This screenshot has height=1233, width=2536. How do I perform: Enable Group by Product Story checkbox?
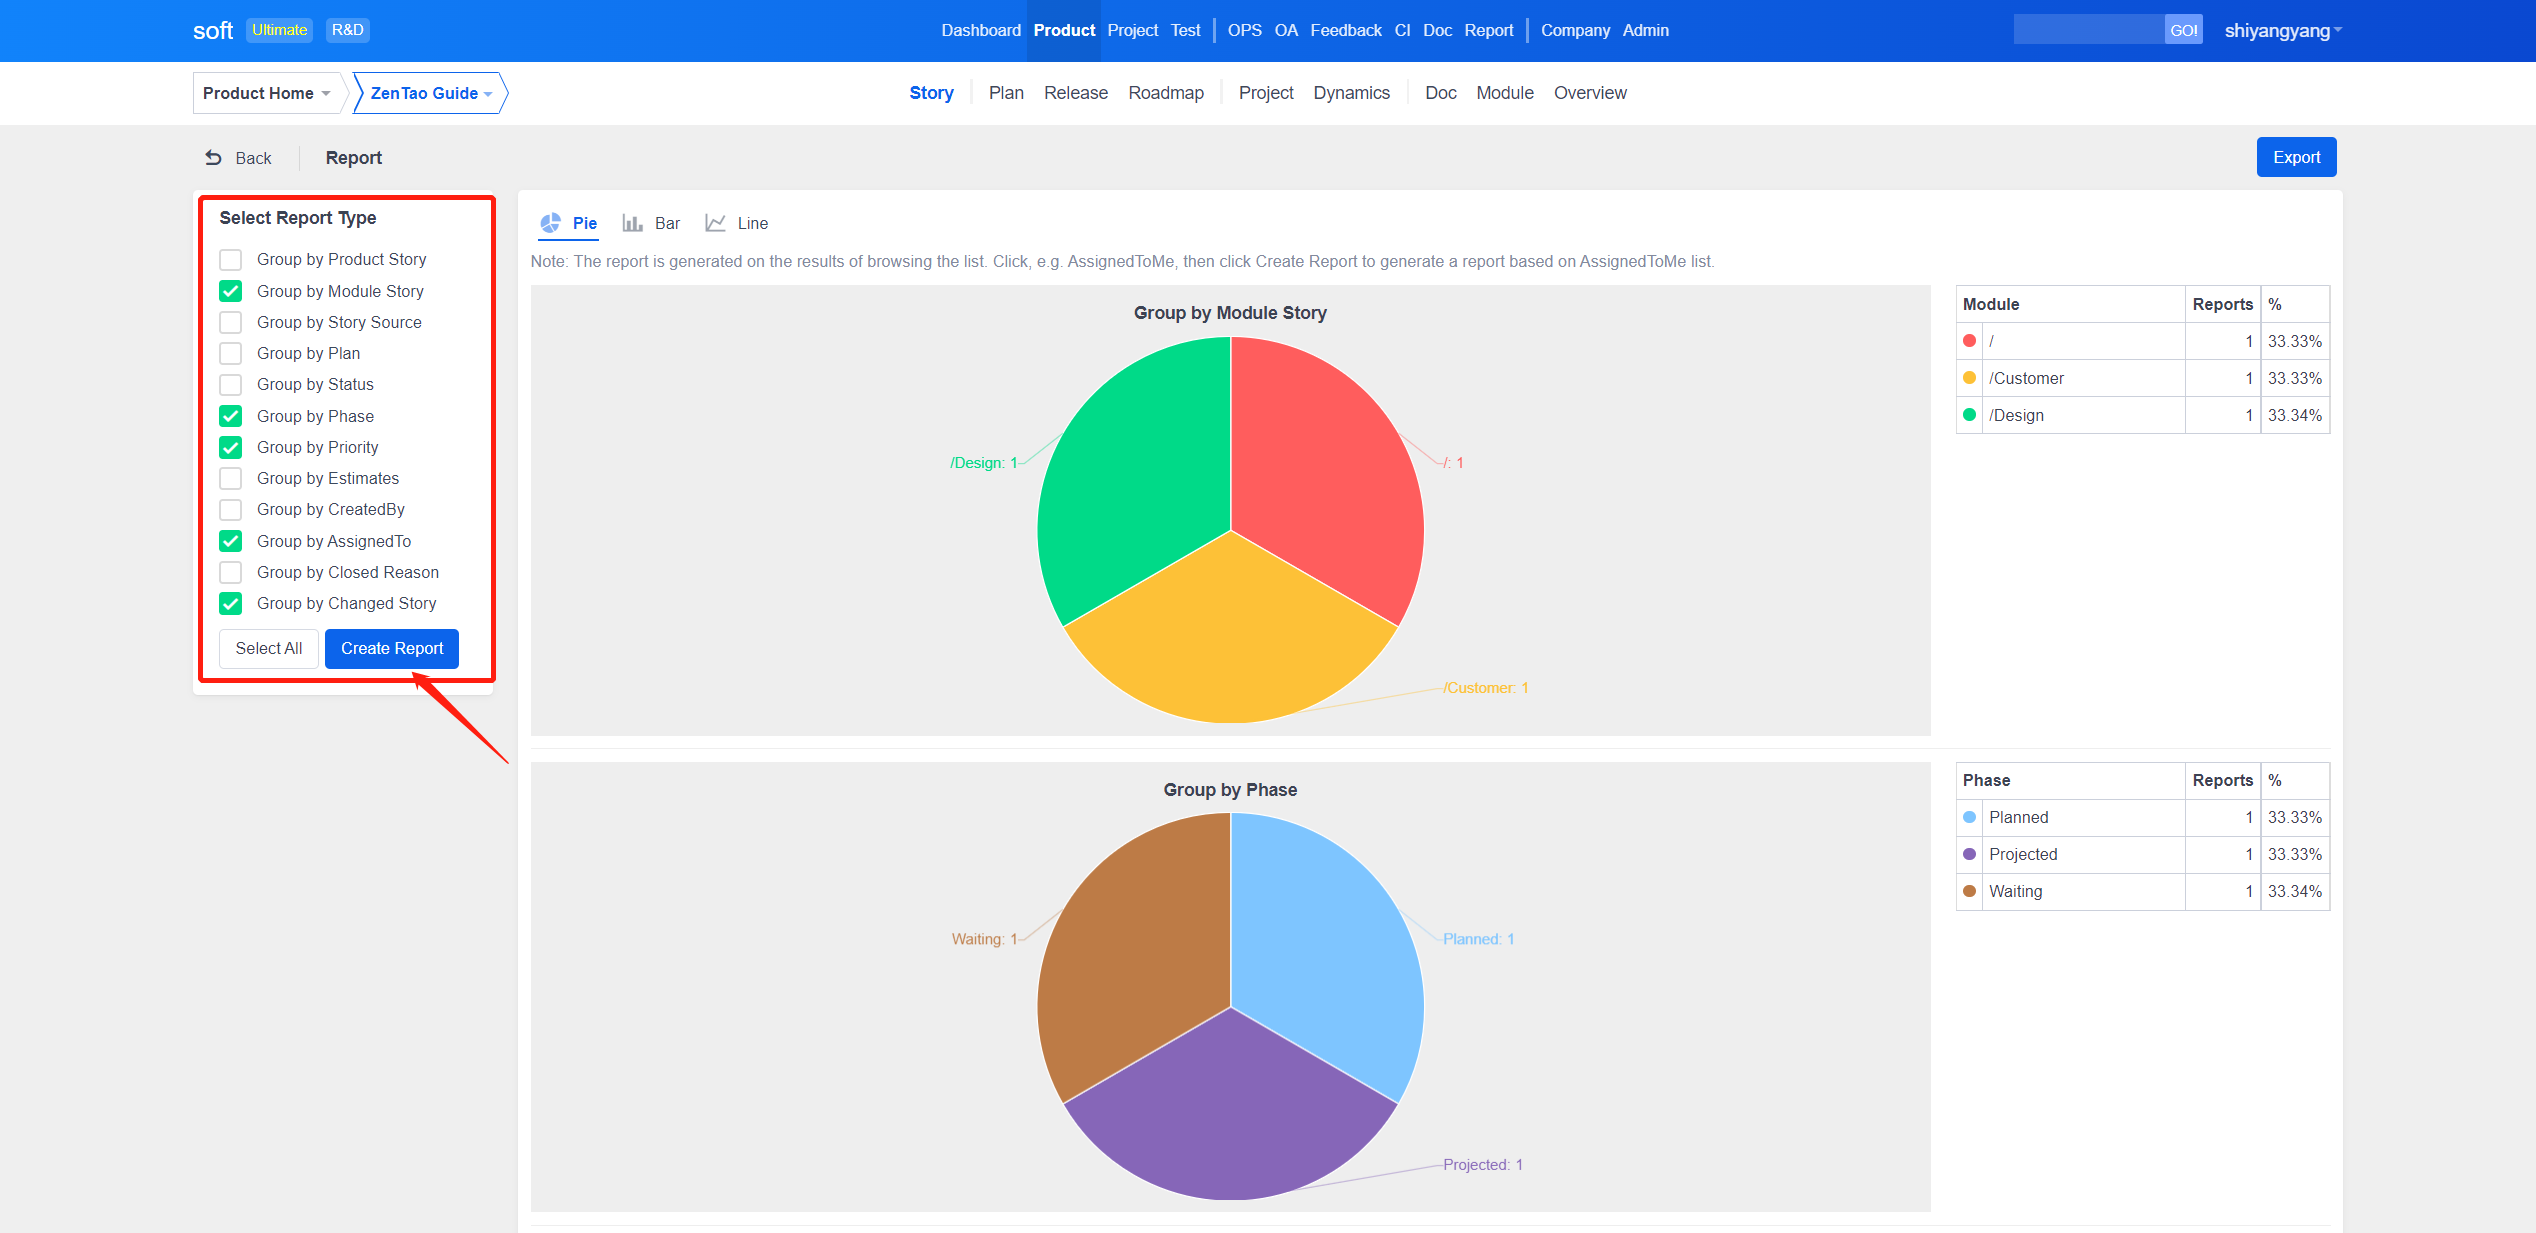click(x=231, y=260)
